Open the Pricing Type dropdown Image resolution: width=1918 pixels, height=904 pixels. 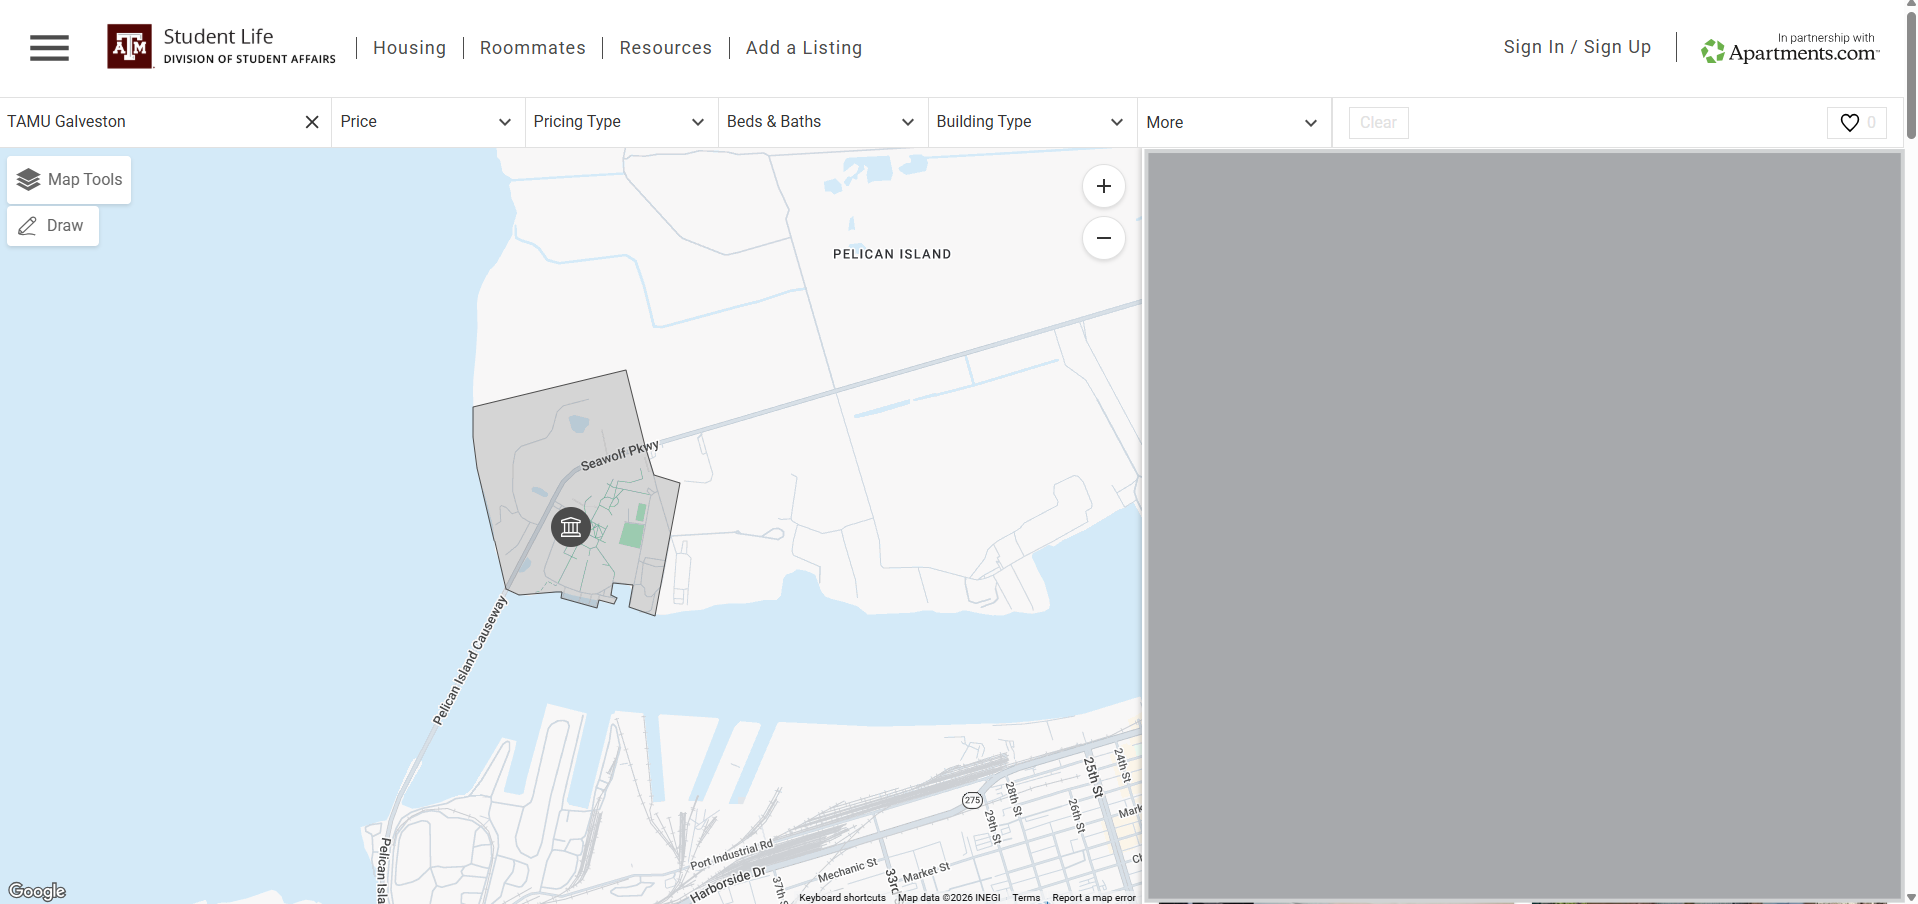coord(620,121)
